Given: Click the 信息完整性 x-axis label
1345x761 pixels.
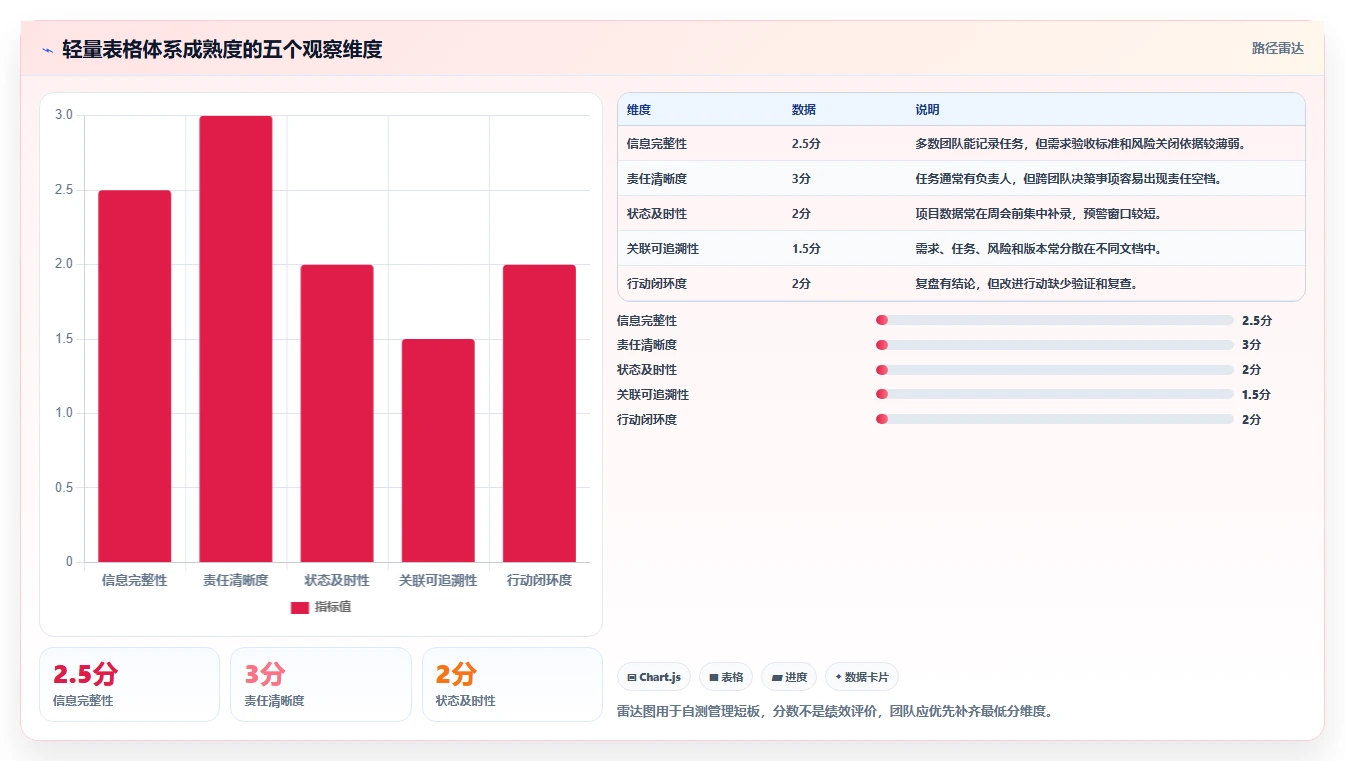Looking at the screenshot, I should [135, 580].
